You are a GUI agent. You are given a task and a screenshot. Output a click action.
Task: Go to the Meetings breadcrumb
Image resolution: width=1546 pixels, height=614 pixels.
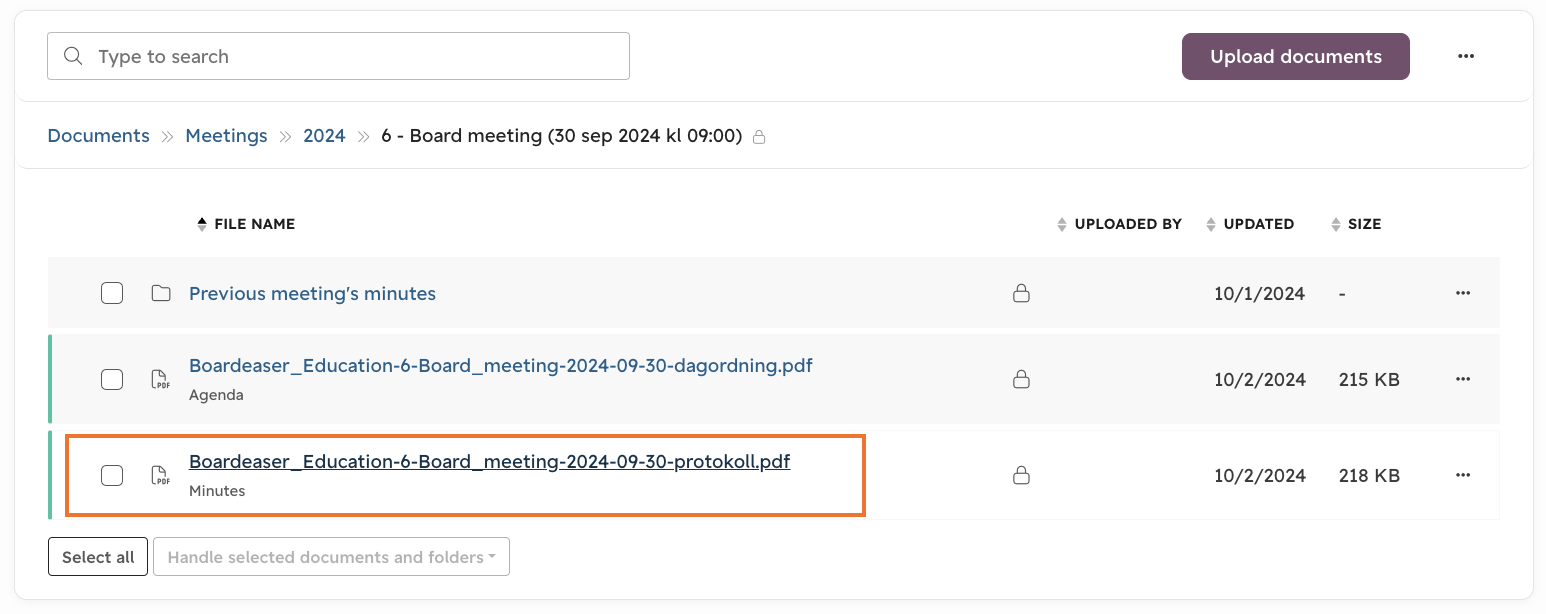(227, 136)
